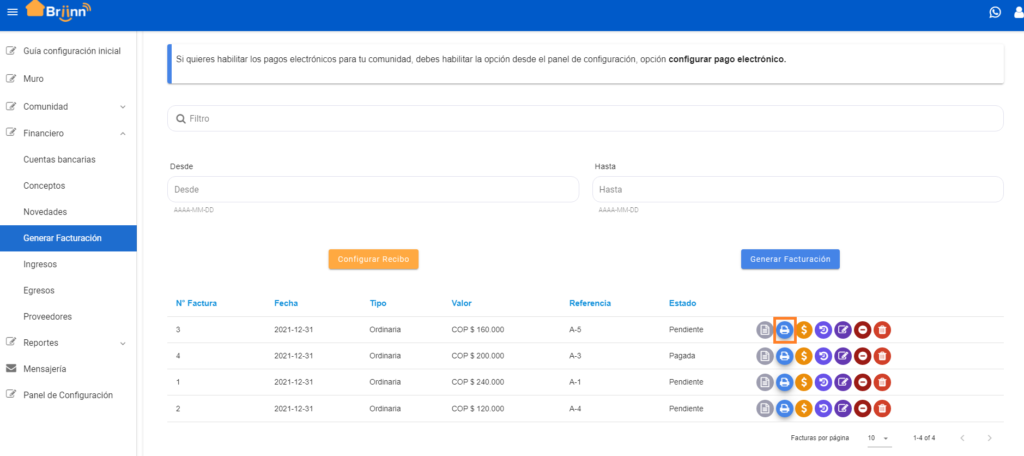Open the hamburger menu icon

tap(12, 12)
